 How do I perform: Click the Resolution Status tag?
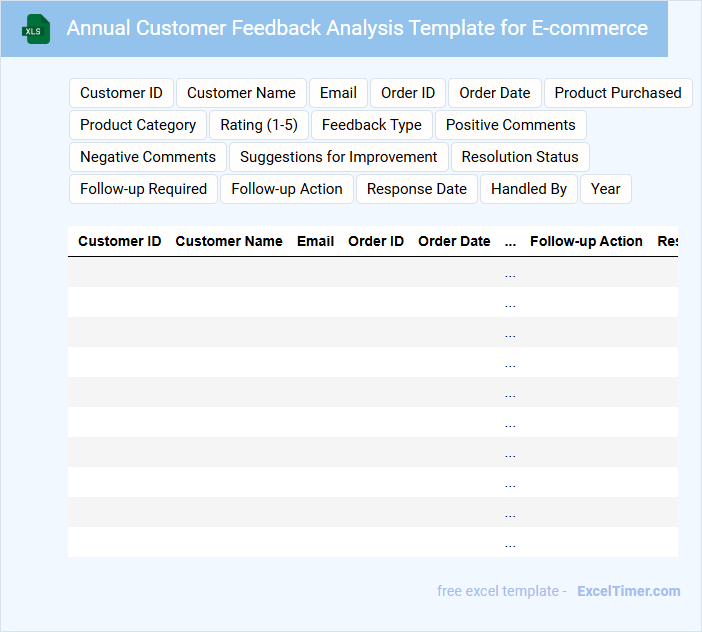tap(520, 157)
